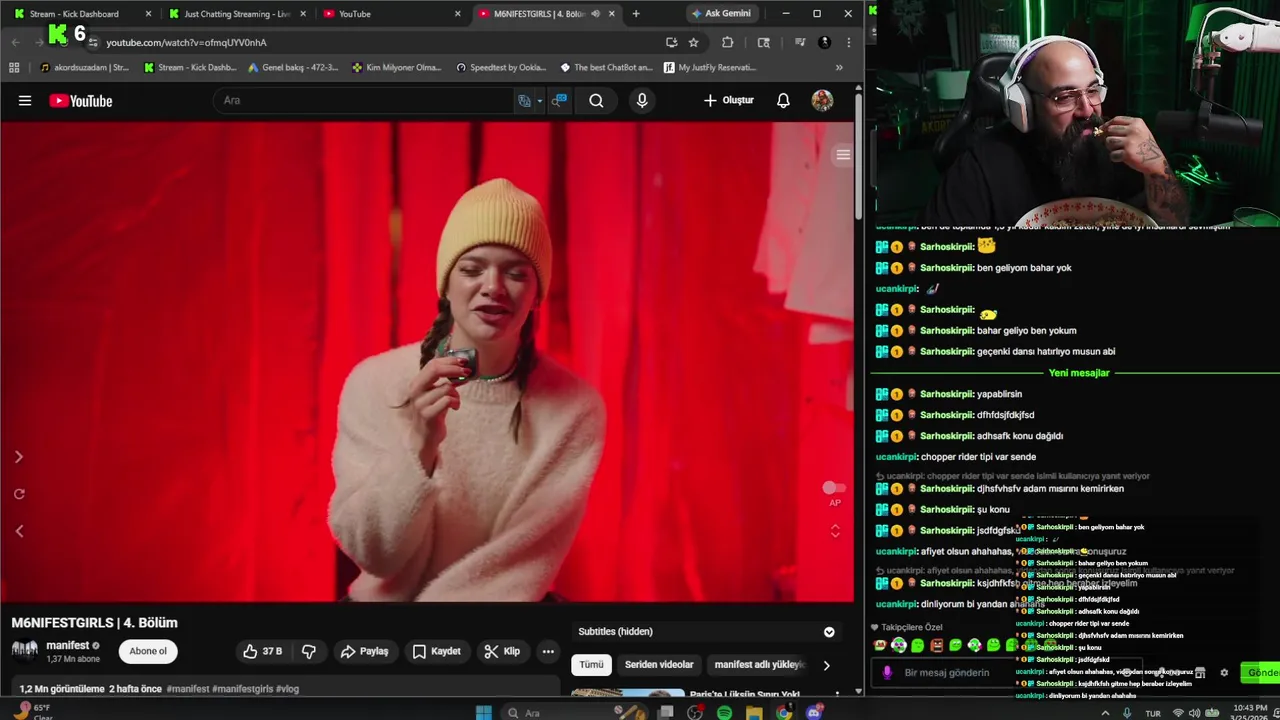
Task: Create a clip with Klip
Action: (502, 651)
